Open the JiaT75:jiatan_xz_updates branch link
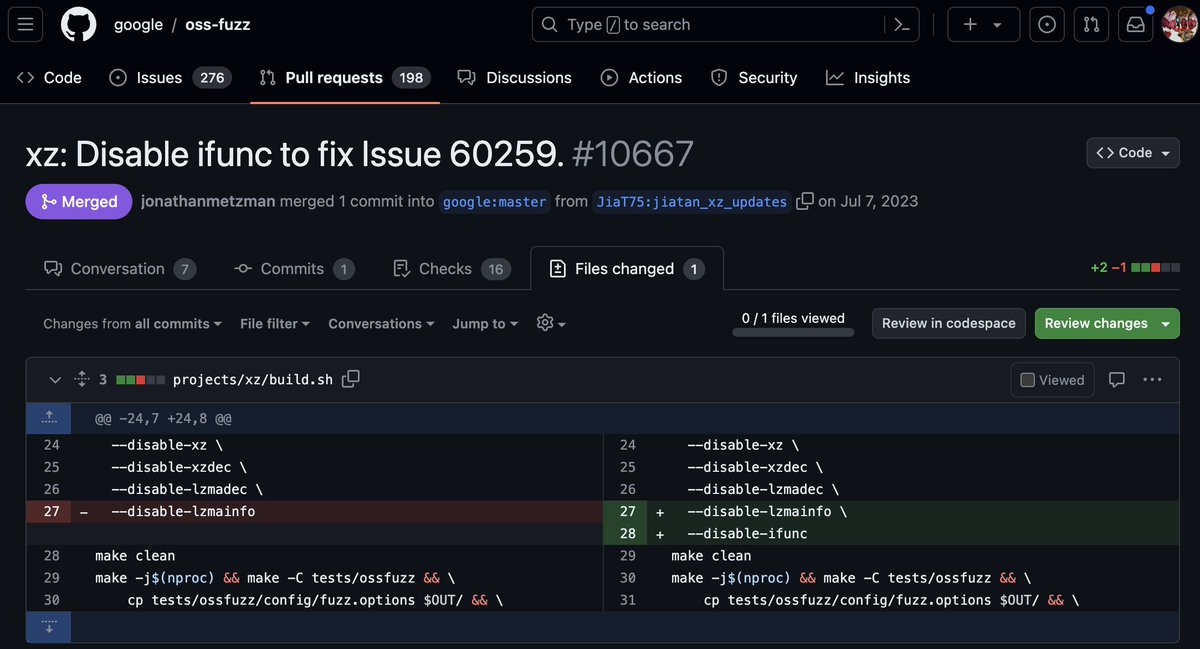The width and height of the screenshot is (1200, 649). pos(692,201)
